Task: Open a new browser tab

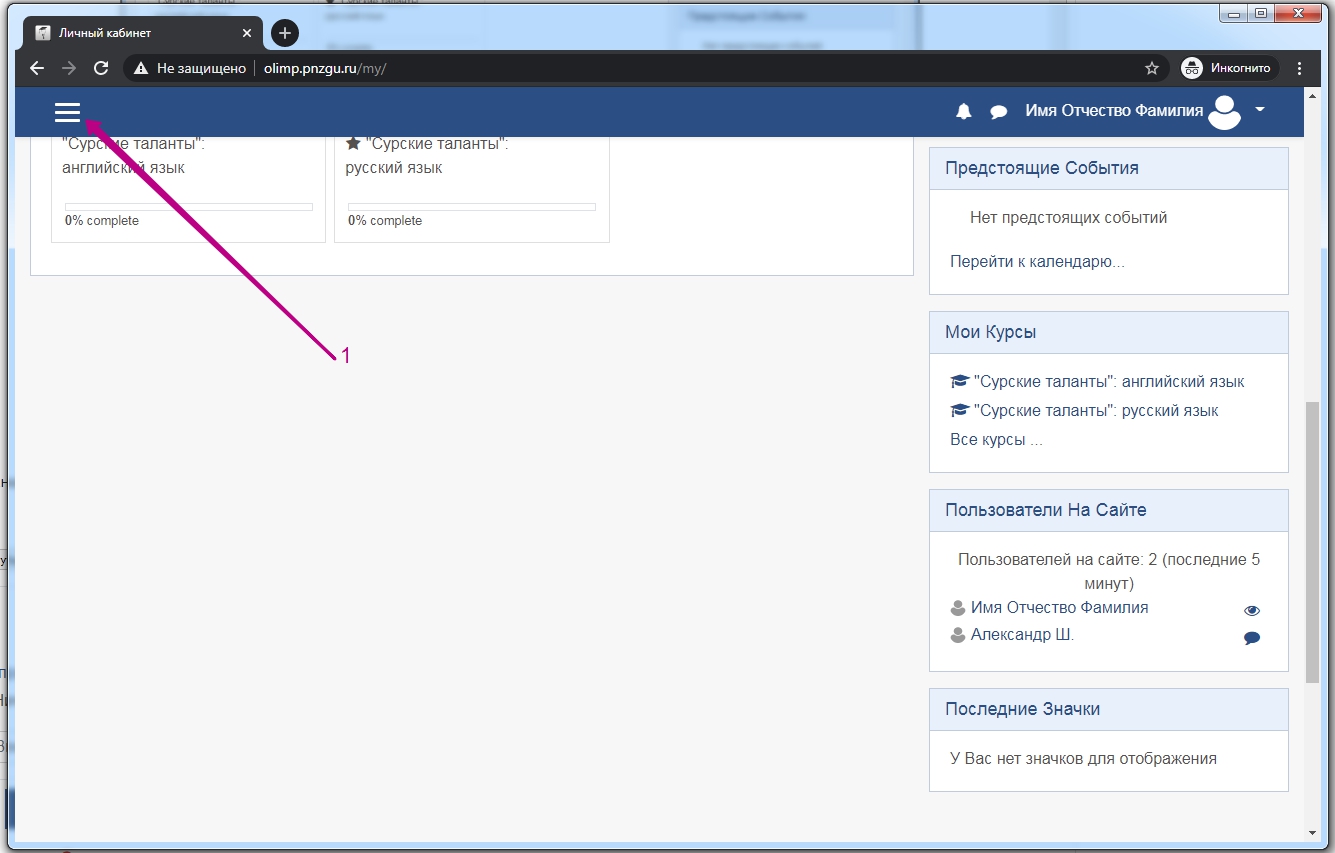Action: [285, 33]
